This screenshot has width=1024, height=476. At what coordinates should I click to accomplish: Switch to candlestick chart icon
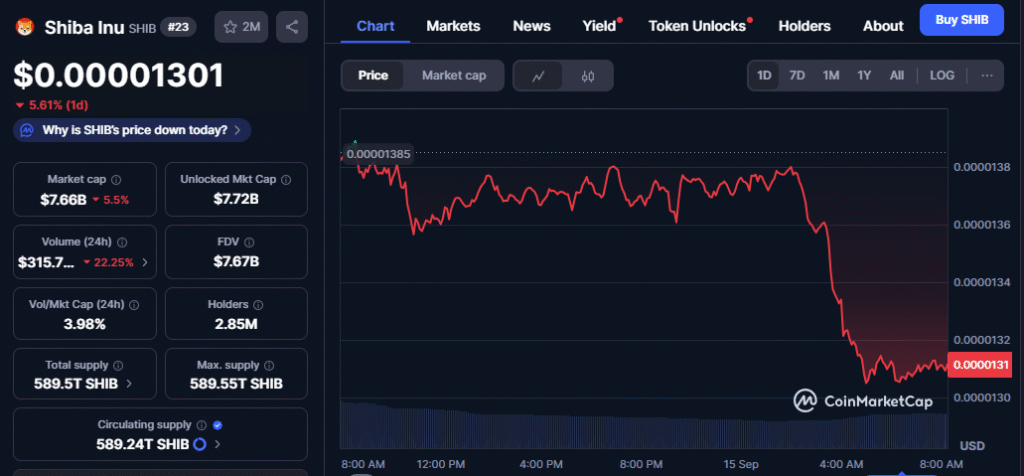point(588,76)
